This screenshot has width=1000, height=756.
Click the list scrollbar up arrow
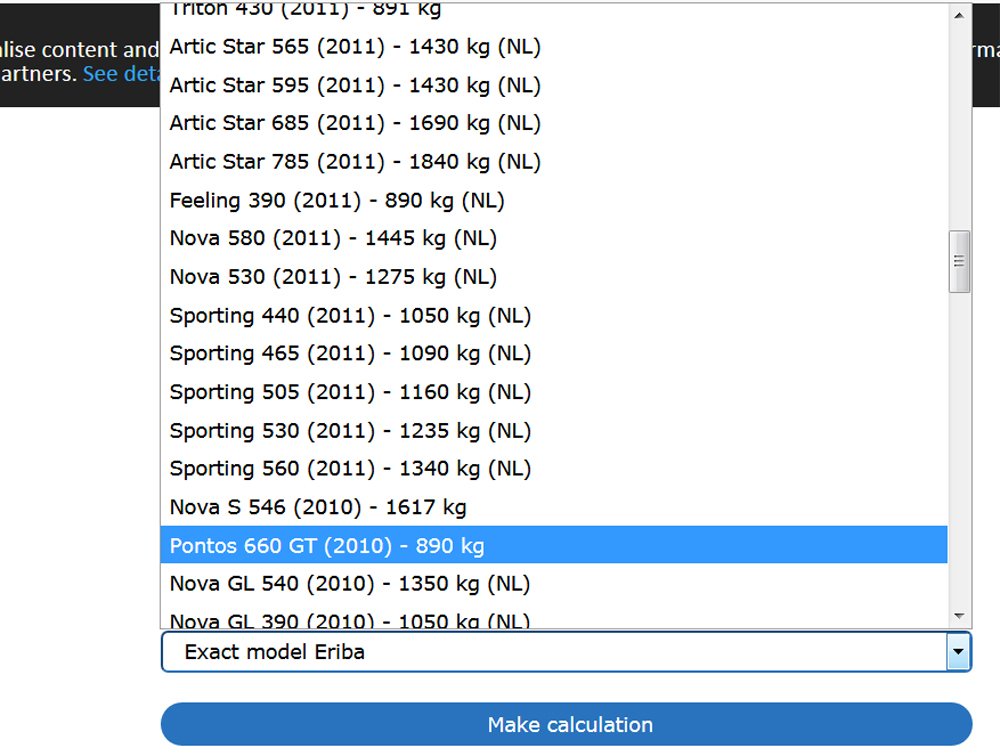(x=959, y=15)
